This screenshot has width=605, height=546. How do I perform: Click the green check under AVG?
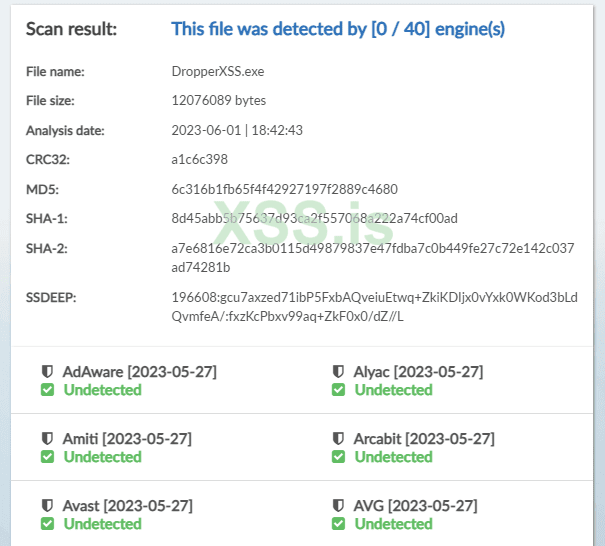(x=338, y=524)
